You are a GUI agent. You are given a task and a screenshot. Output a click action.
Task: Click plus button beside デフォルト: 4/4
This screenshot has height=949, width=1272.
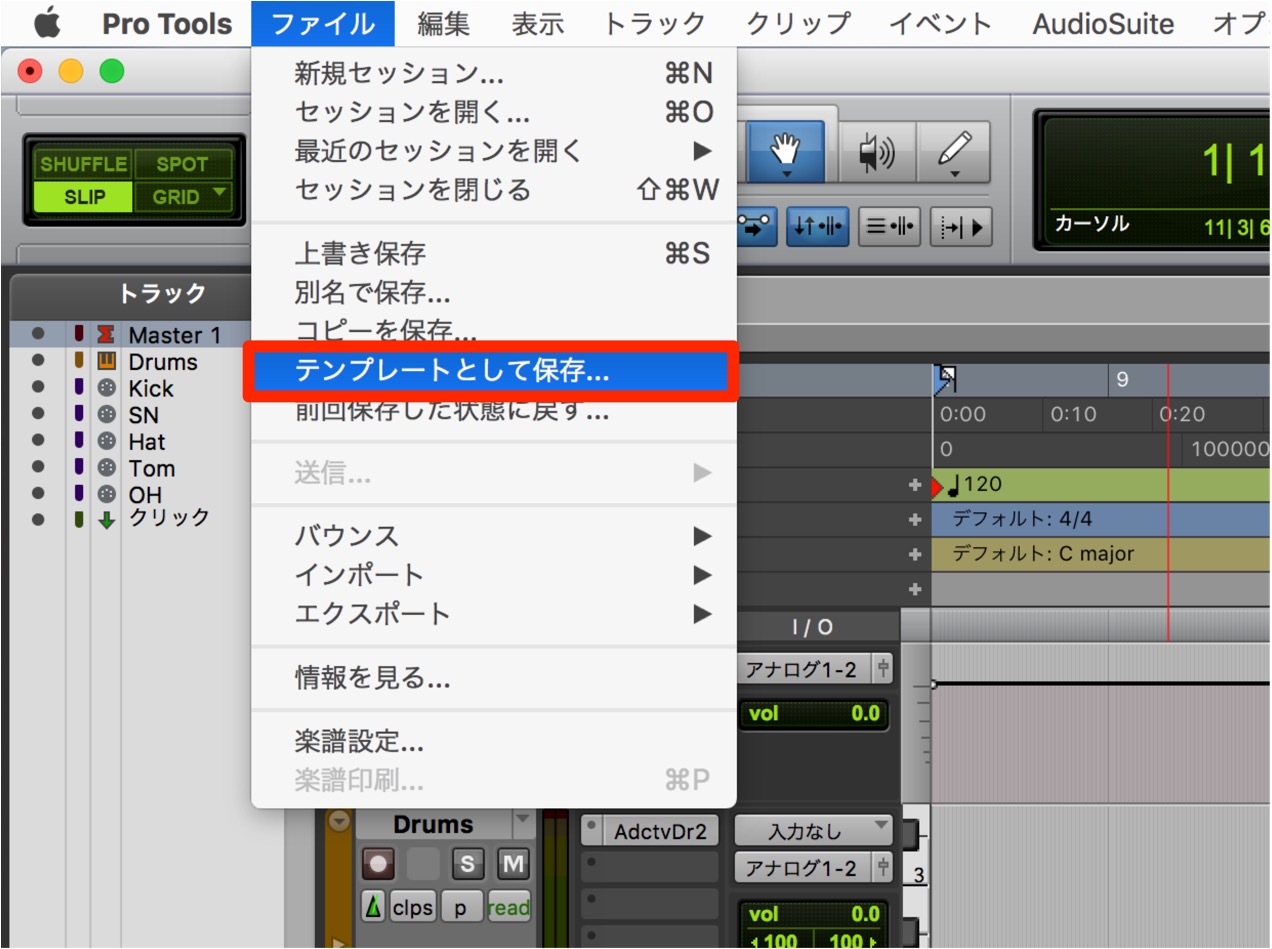click(x=914, y=520)
